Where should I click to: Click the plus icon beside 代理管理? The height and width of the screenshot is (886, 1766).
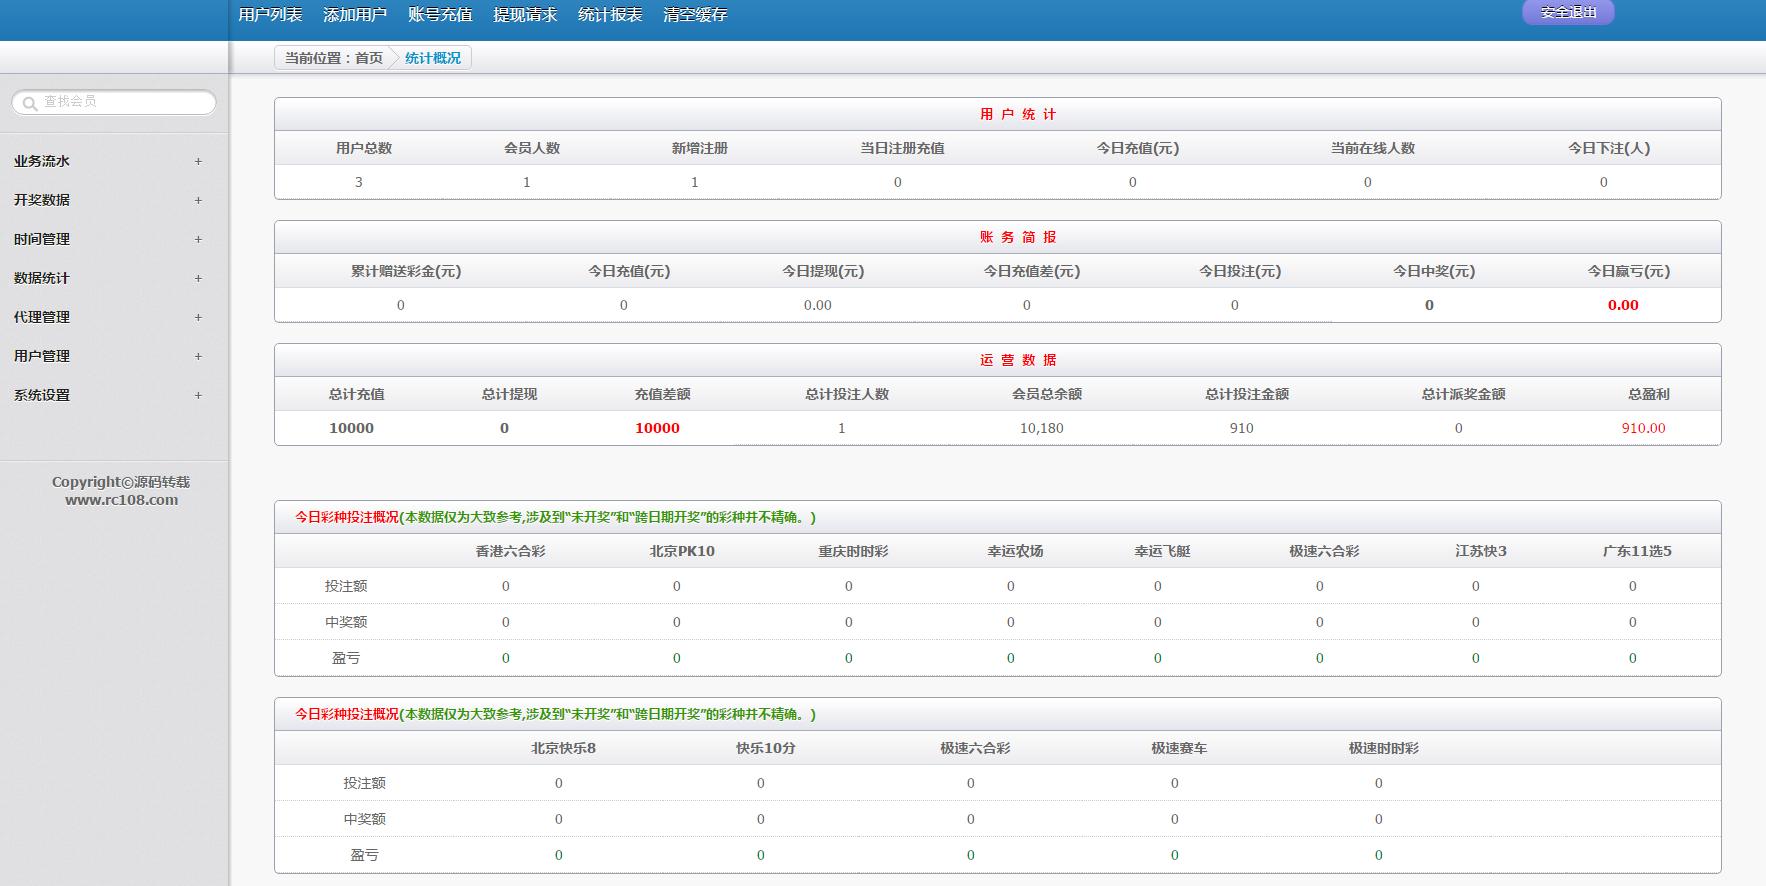[x=198, y=317]
